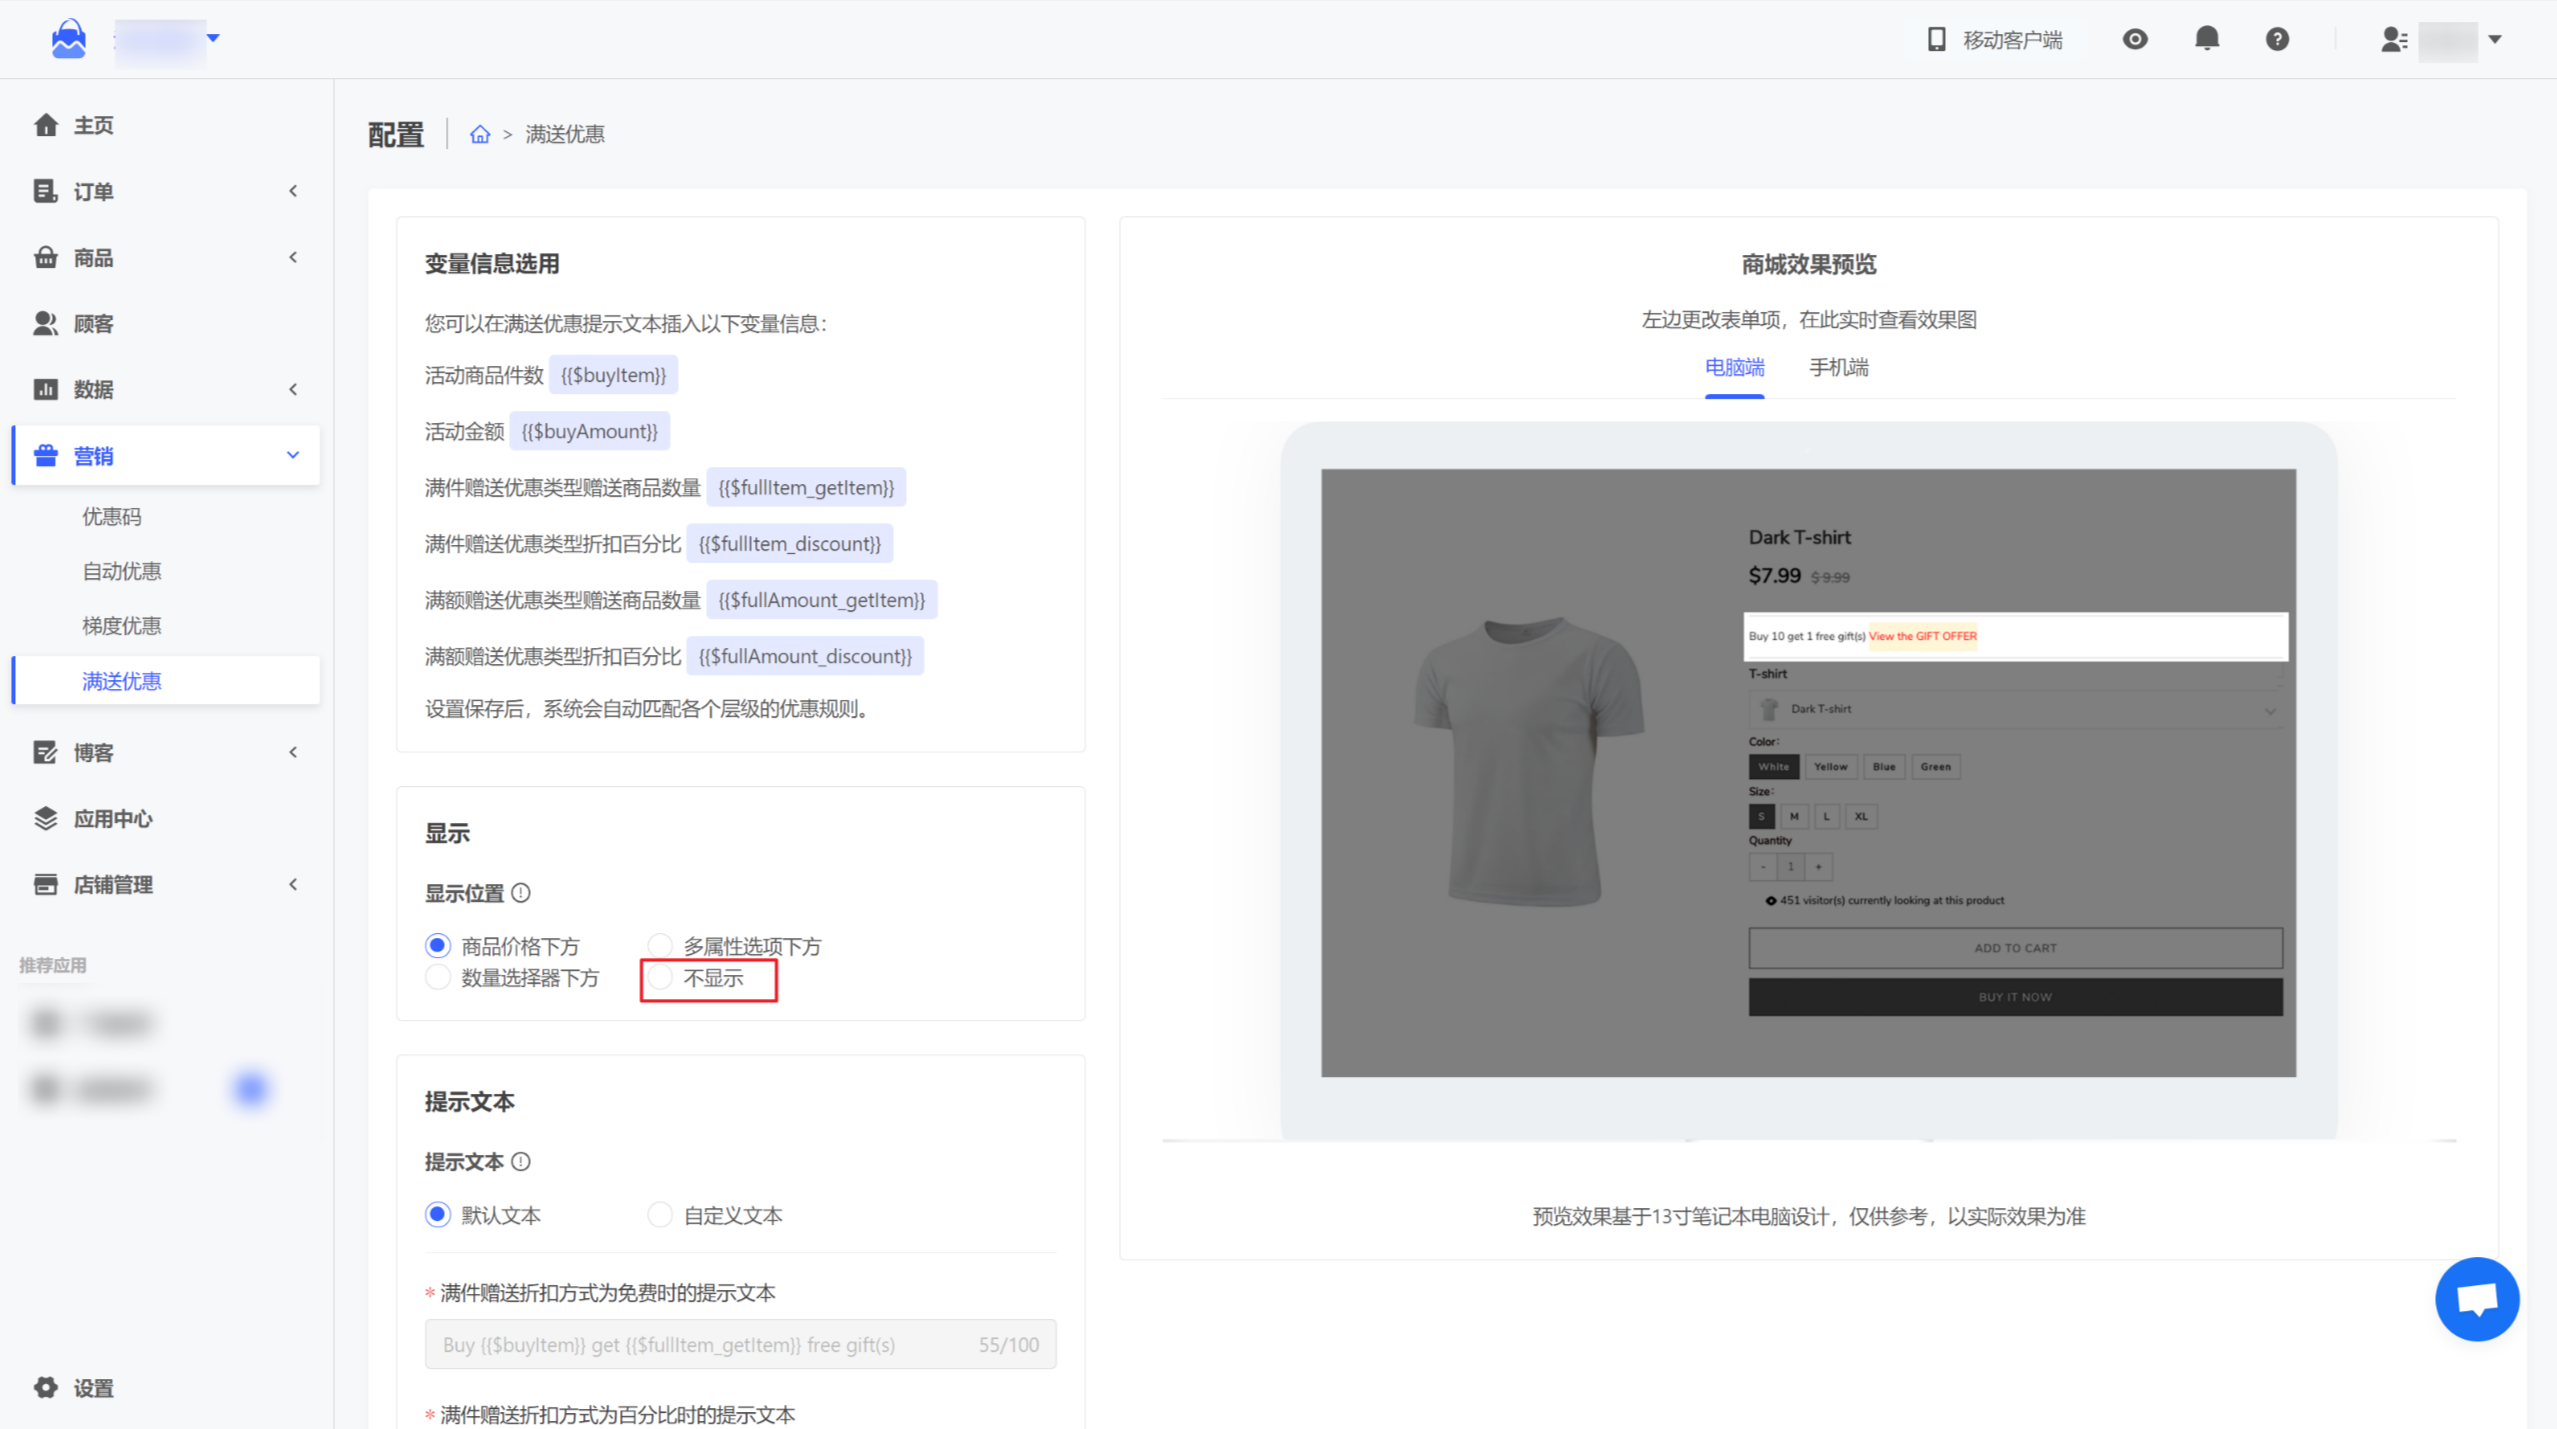Expand the 订单 menu chevron
The height and width of the screenshot is (1429, 2557).
coord(293,191)
